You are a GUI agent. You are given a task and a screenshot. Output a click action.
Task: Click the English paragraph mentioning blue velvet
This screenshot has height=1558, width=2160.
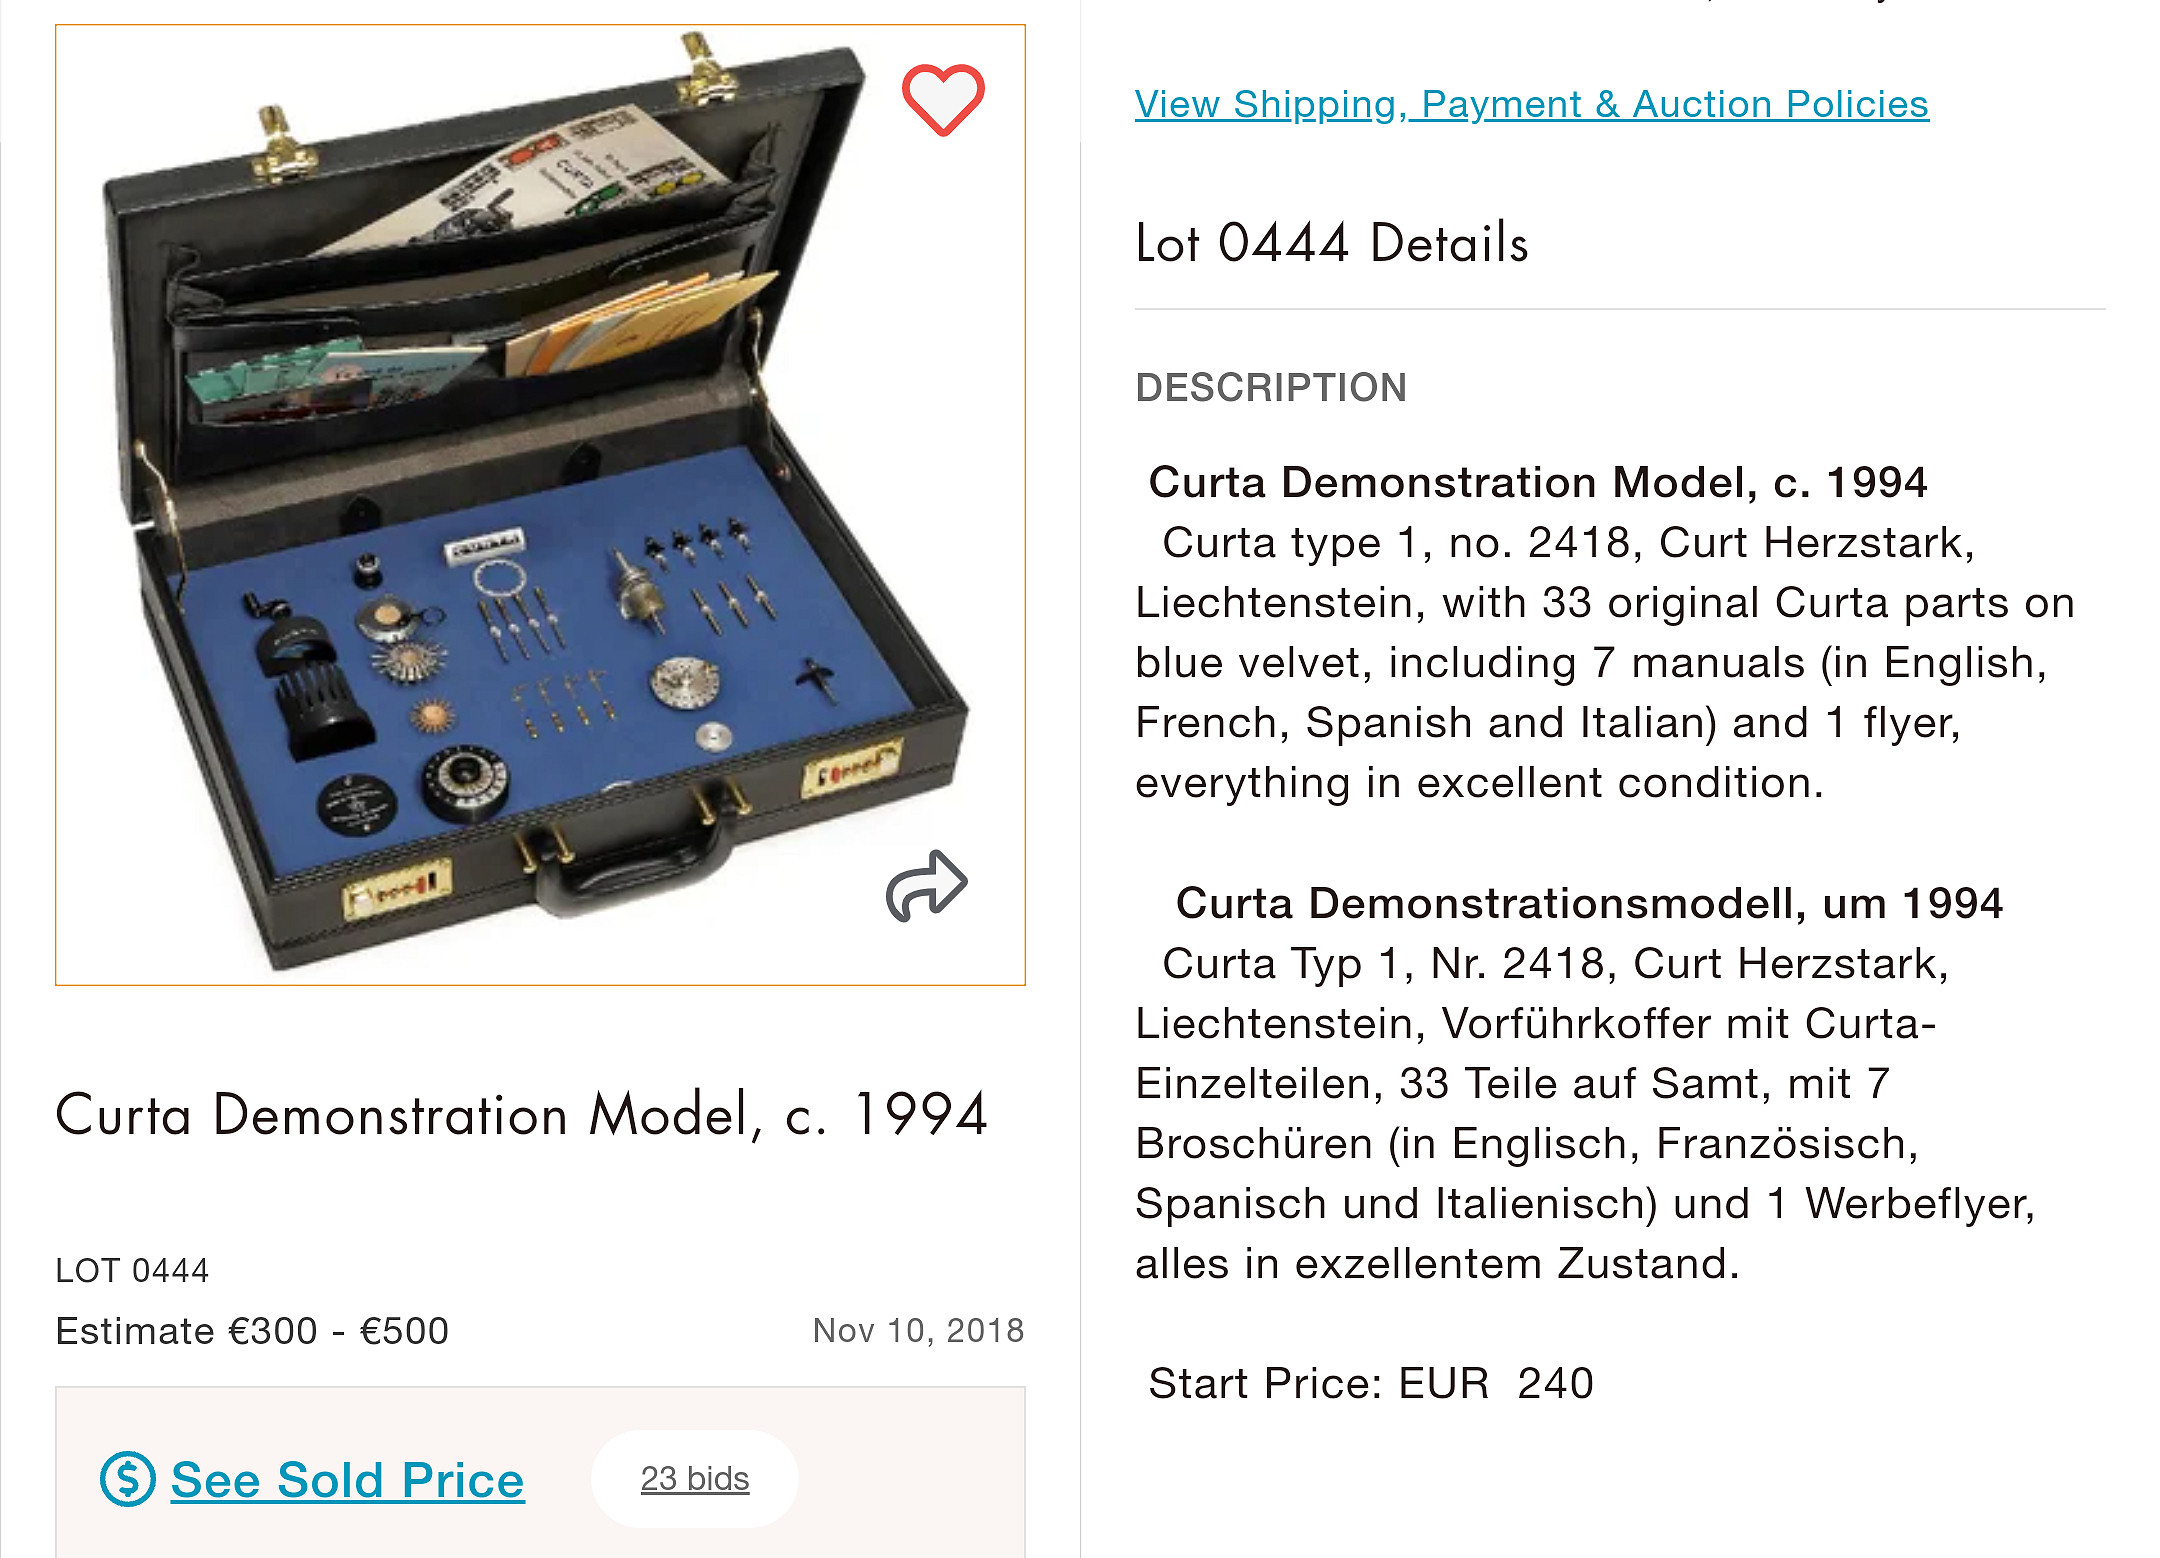coord(1605,662)
